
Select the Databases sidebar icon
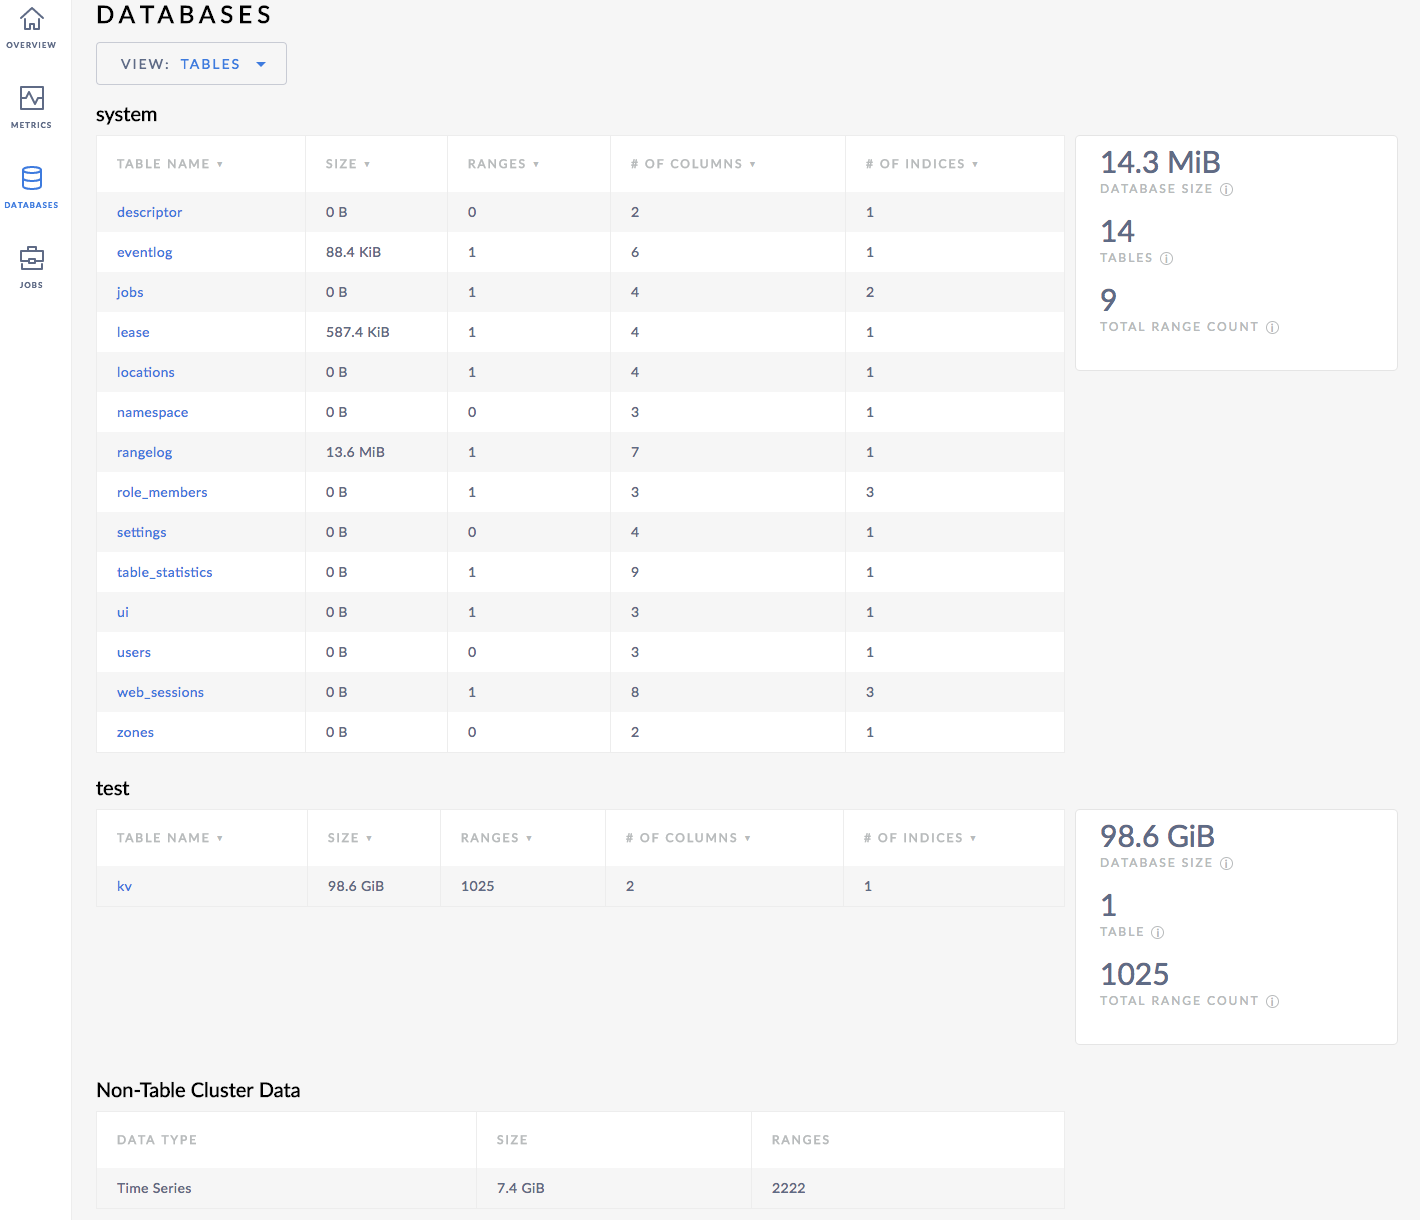point(31,183)
